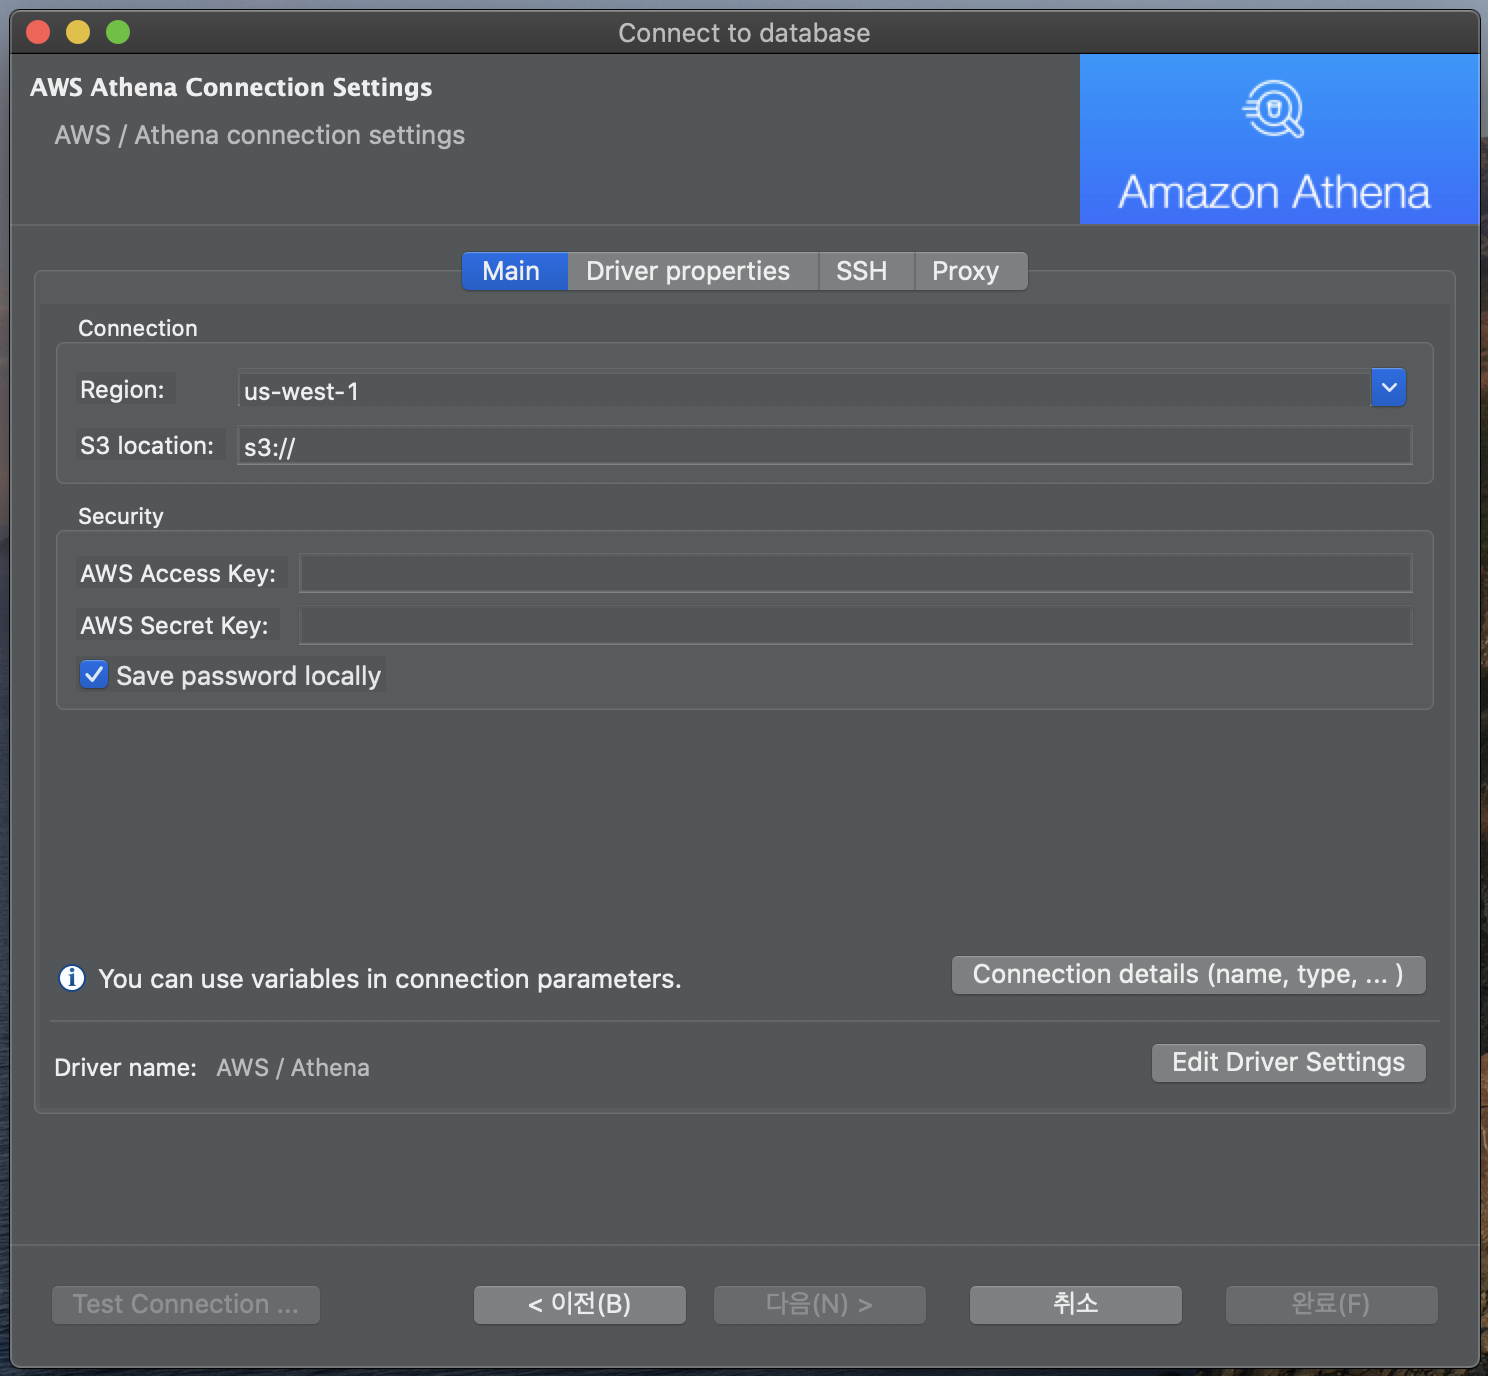Toggle the Save password locally checkbox
Viewport: 1488px width, 1376px height.
click(94, 675)
